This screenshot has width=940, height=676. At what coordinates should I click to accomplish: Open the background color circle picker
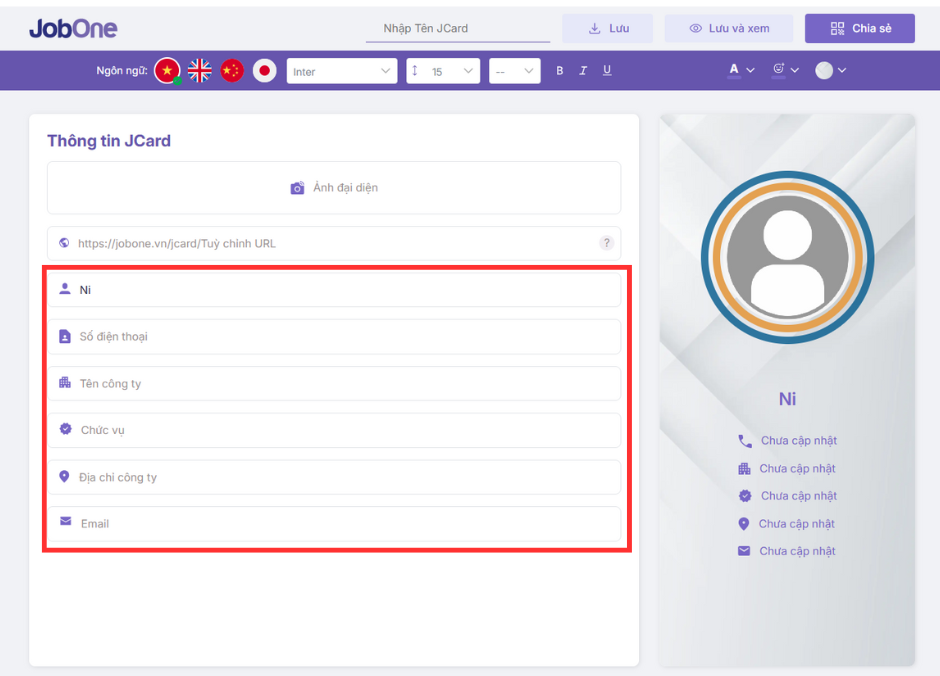pos(830,70)
